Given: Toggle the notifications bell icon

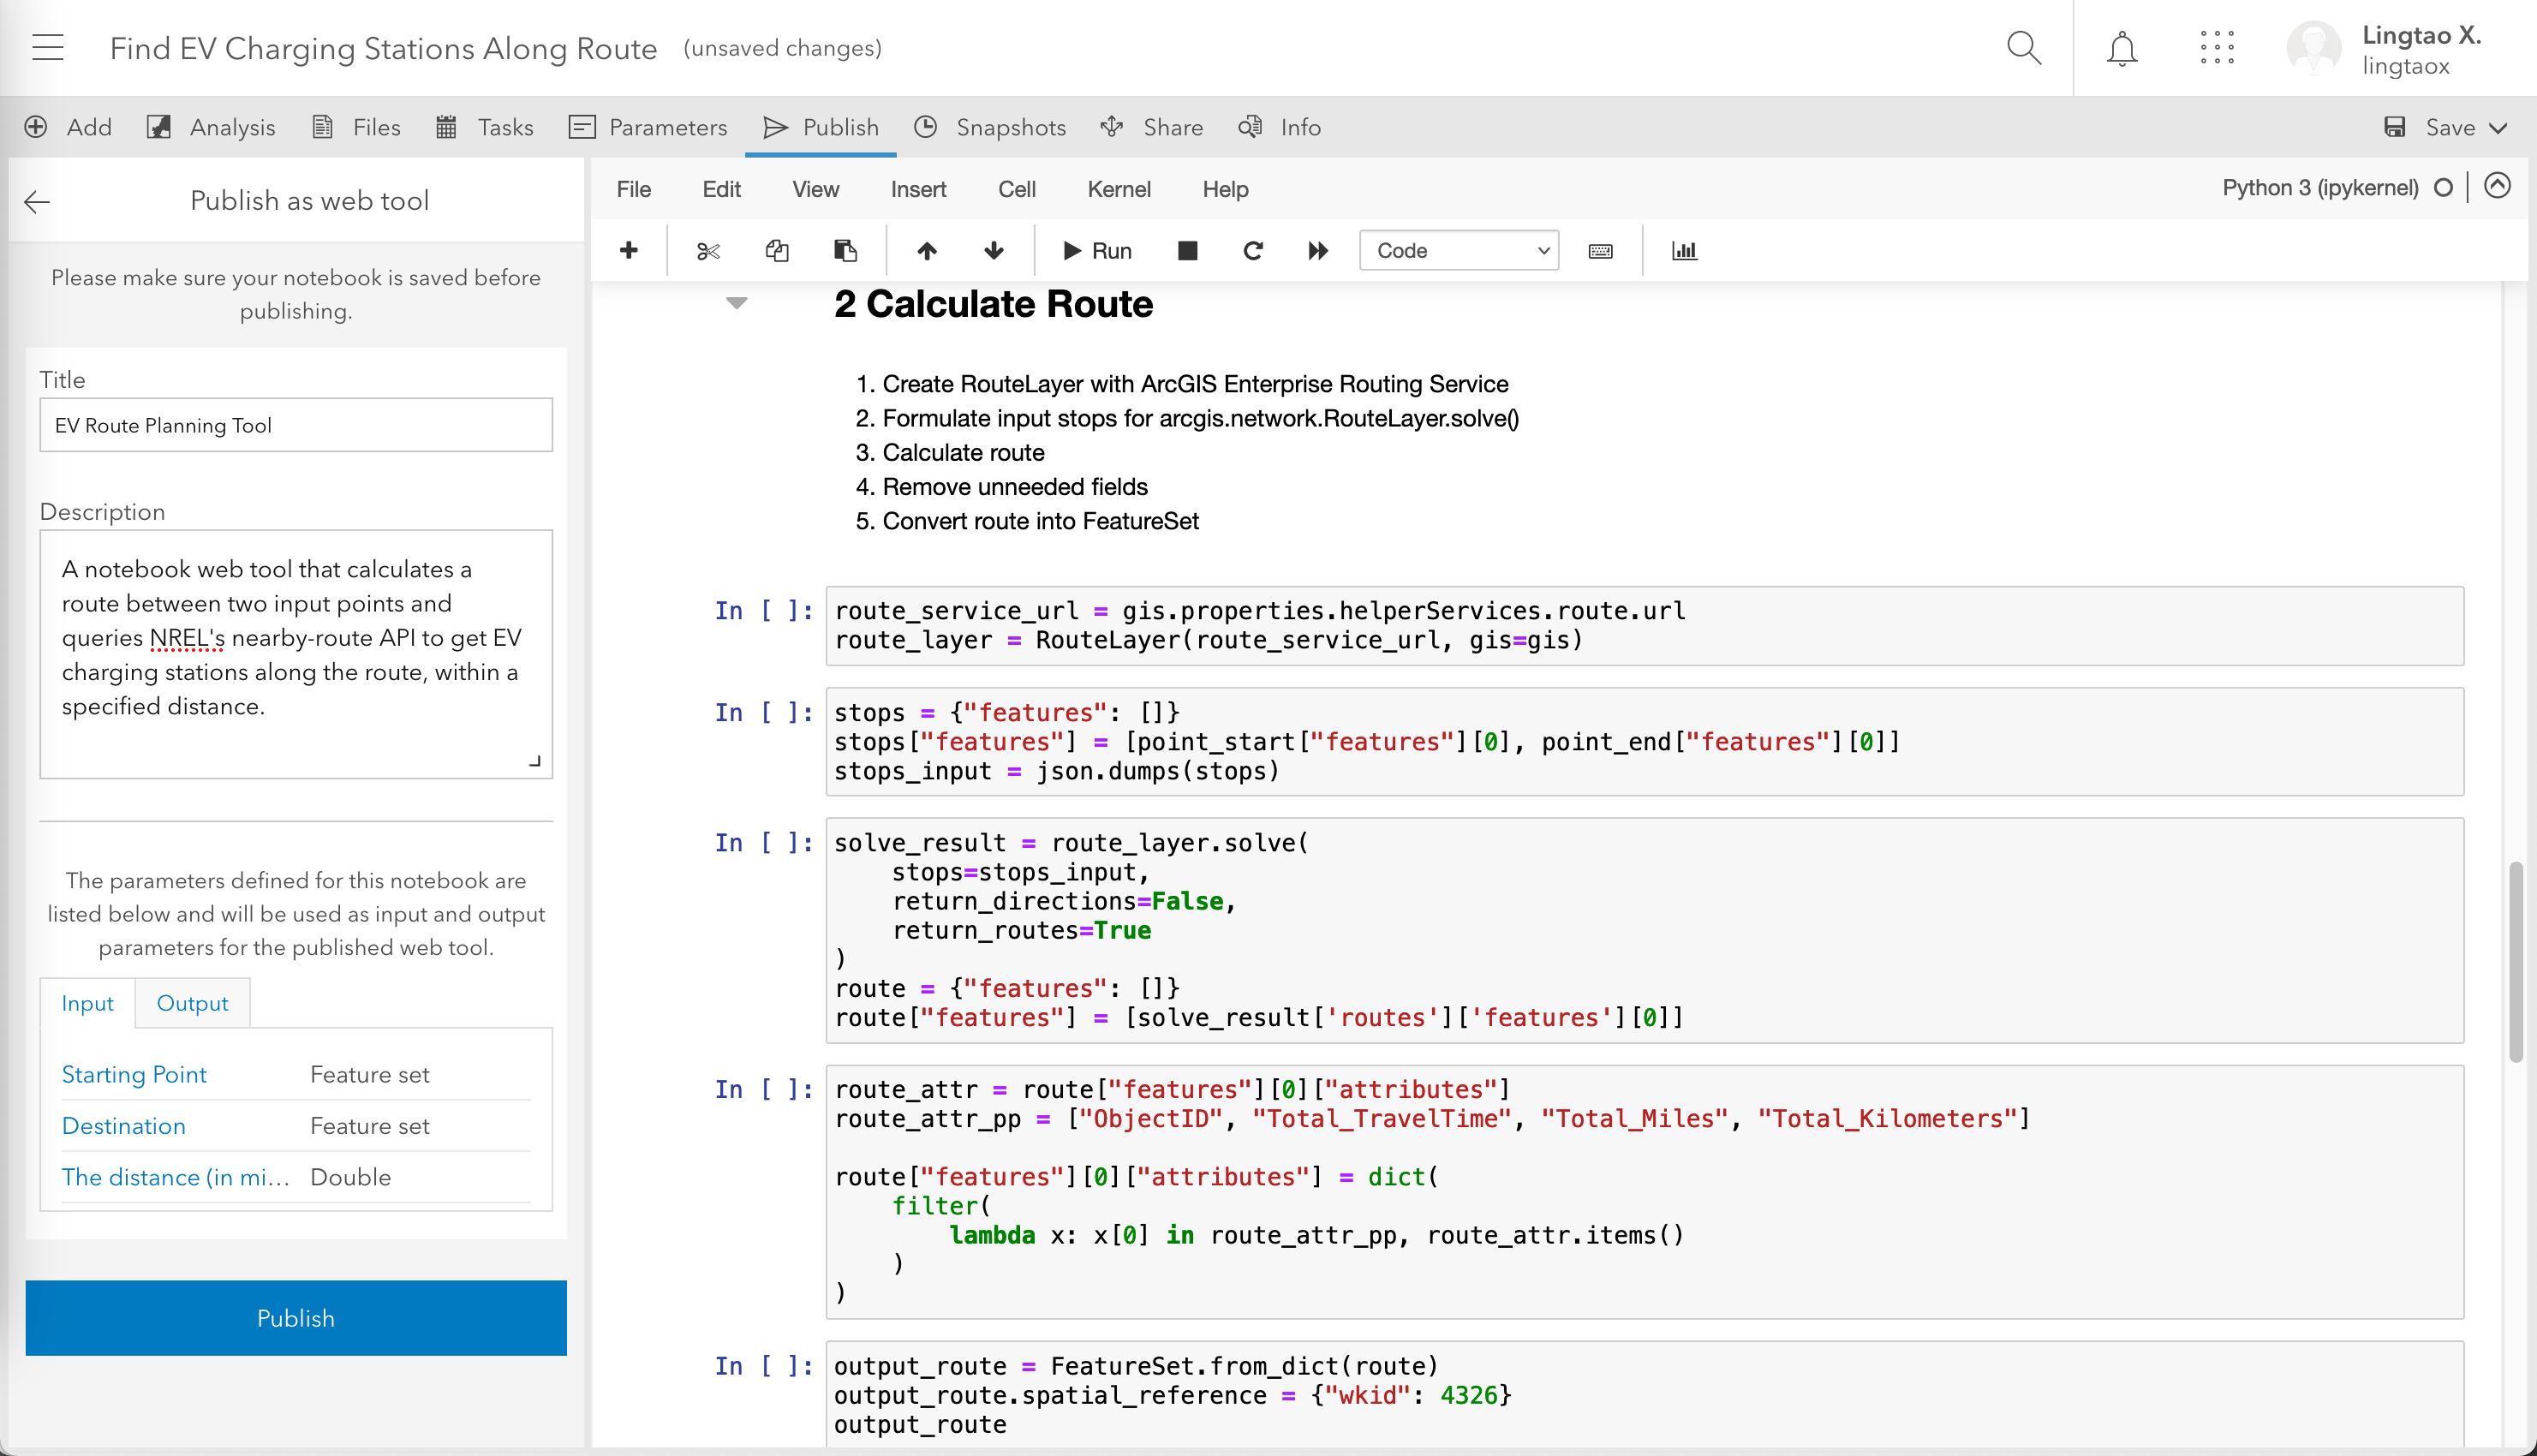Looking at the screenshot, I should click(2121, 47).
